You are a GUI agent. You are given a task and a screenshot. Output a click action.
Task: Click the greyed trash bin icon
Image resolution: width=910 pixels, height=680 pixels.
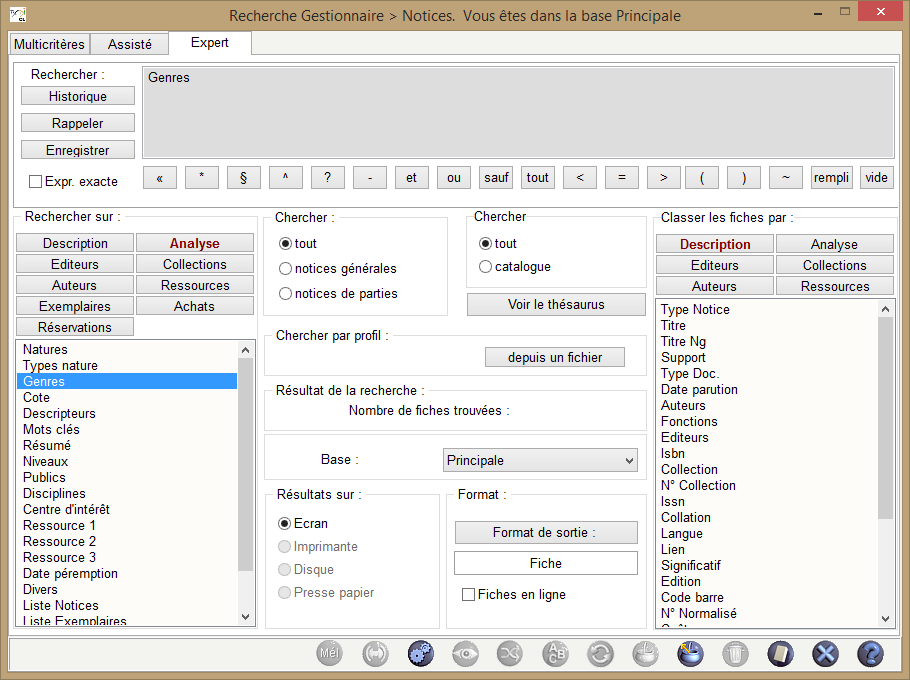click(x=735, y=654)
